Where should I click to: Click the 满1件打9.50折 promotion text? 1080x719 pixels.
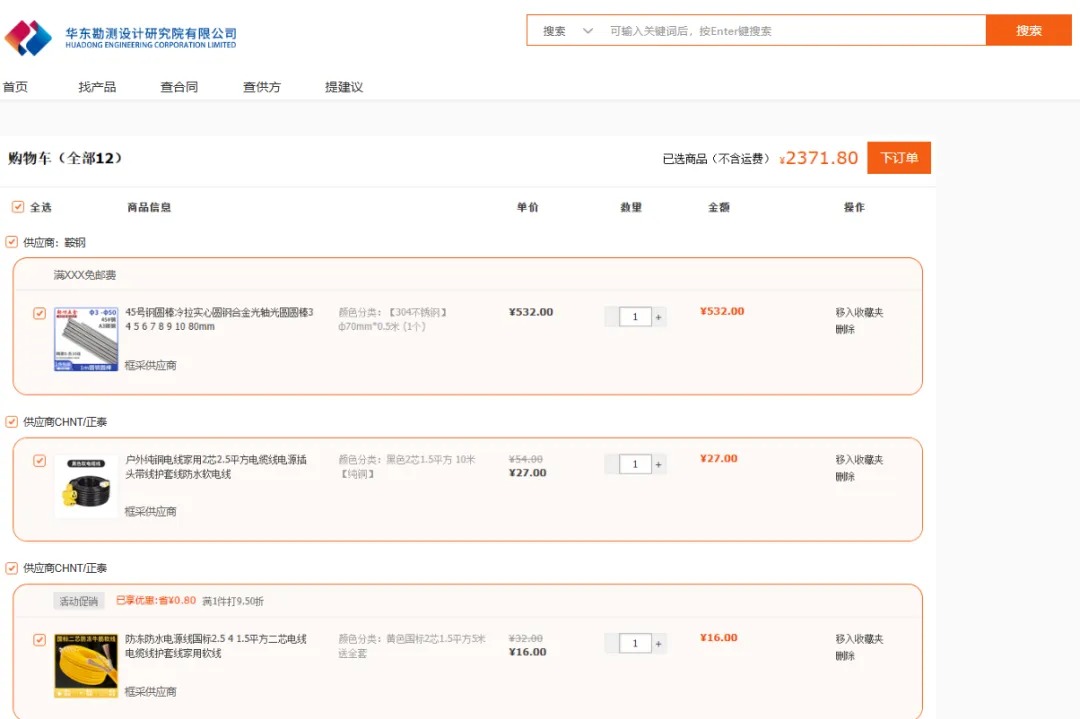pos(233,601)
